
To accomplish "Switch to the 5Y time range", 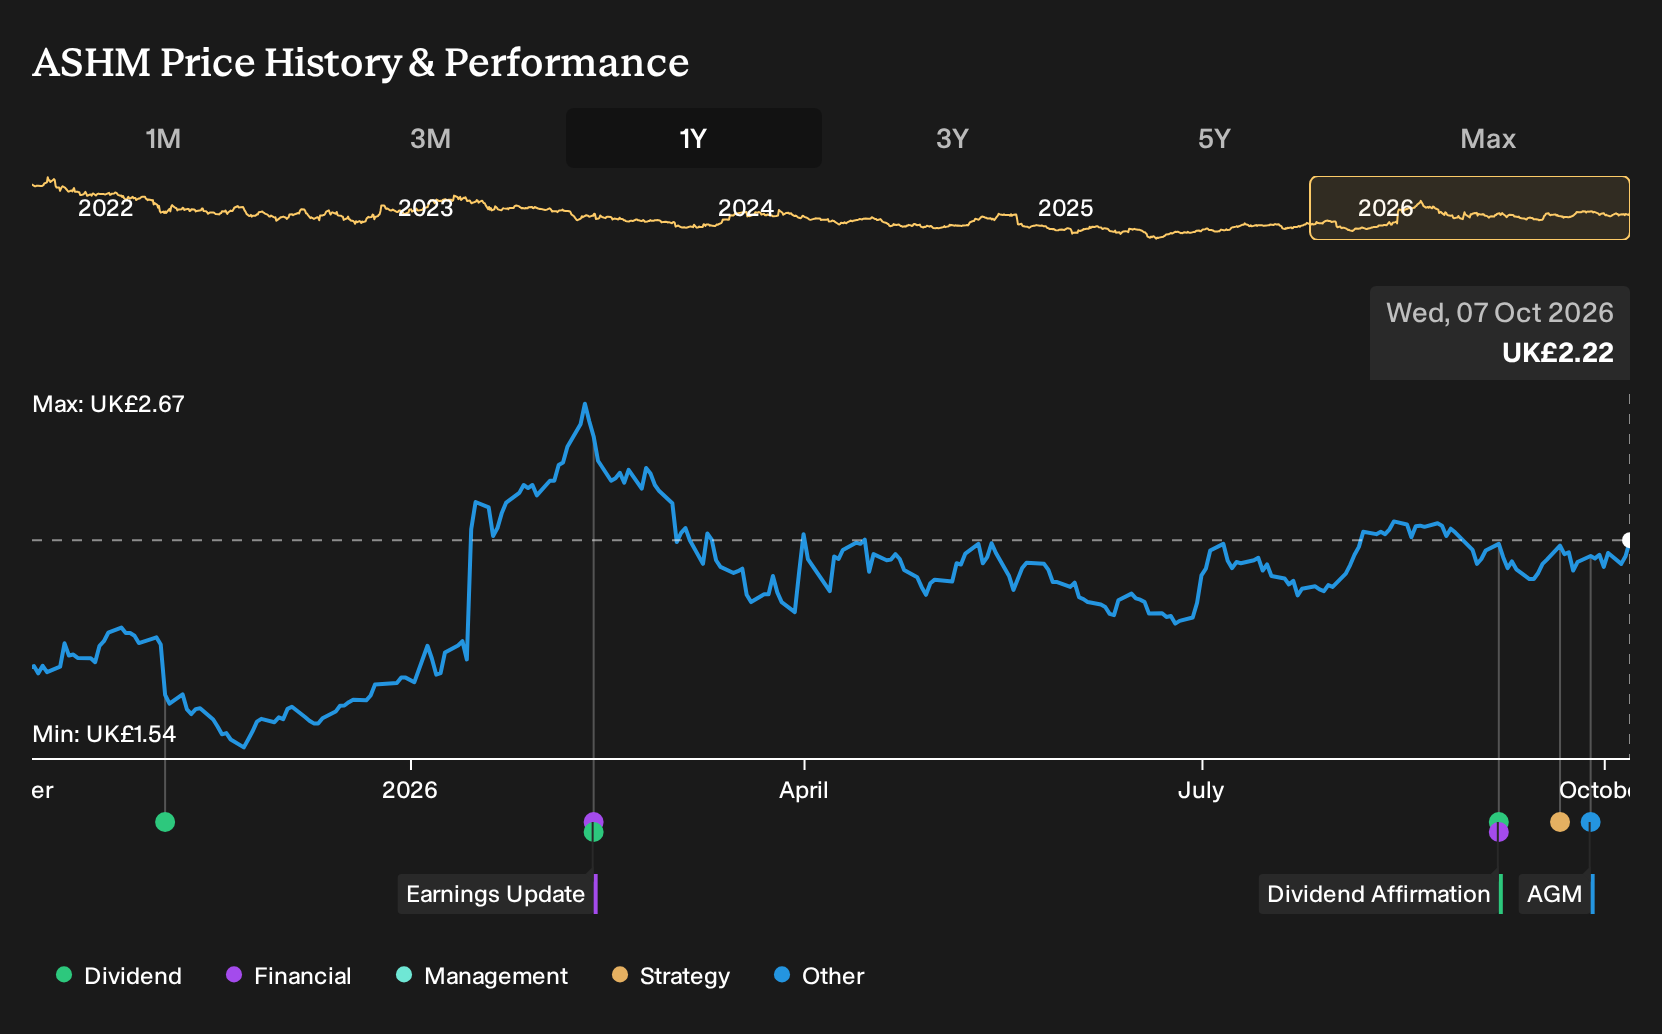I will (1214, 138).
